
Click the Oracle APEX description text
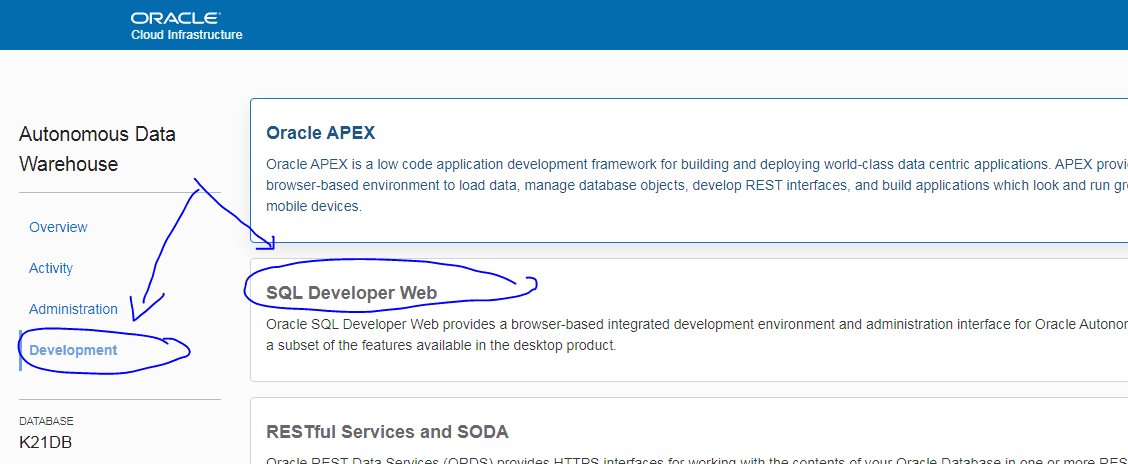pos(696,184)
